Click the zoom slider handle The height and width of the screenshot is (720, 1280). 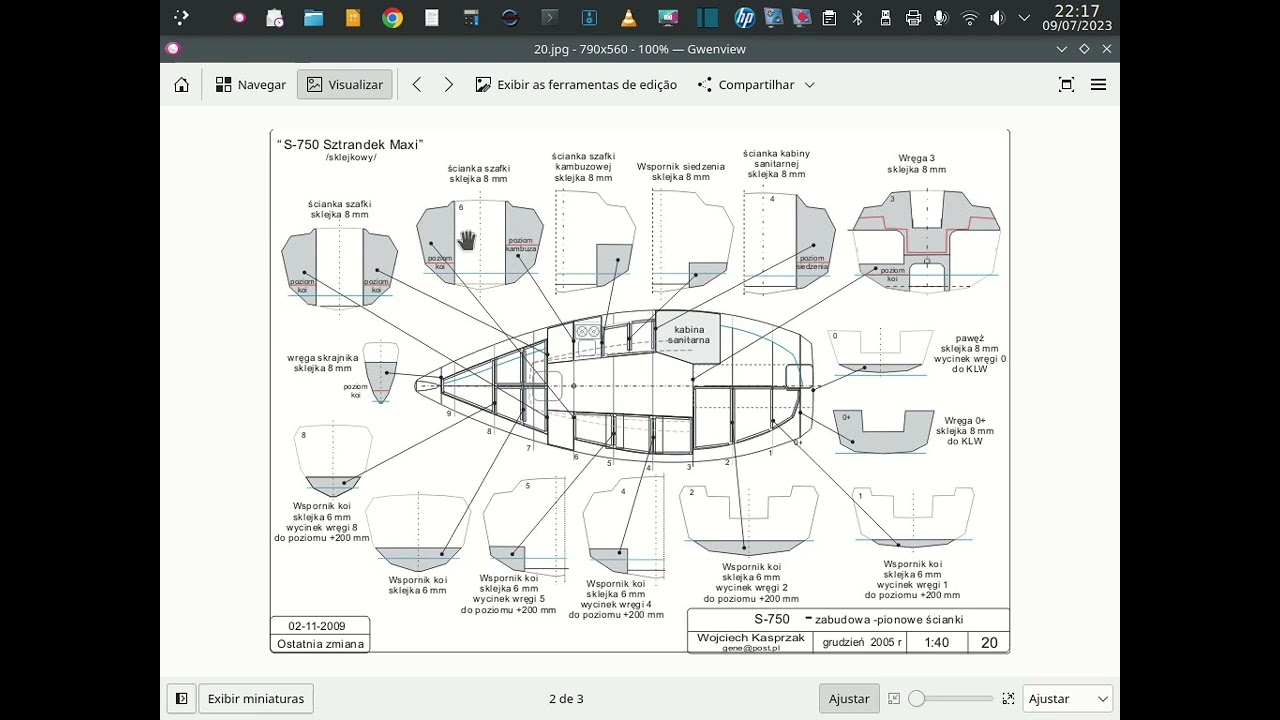point(916,699)
